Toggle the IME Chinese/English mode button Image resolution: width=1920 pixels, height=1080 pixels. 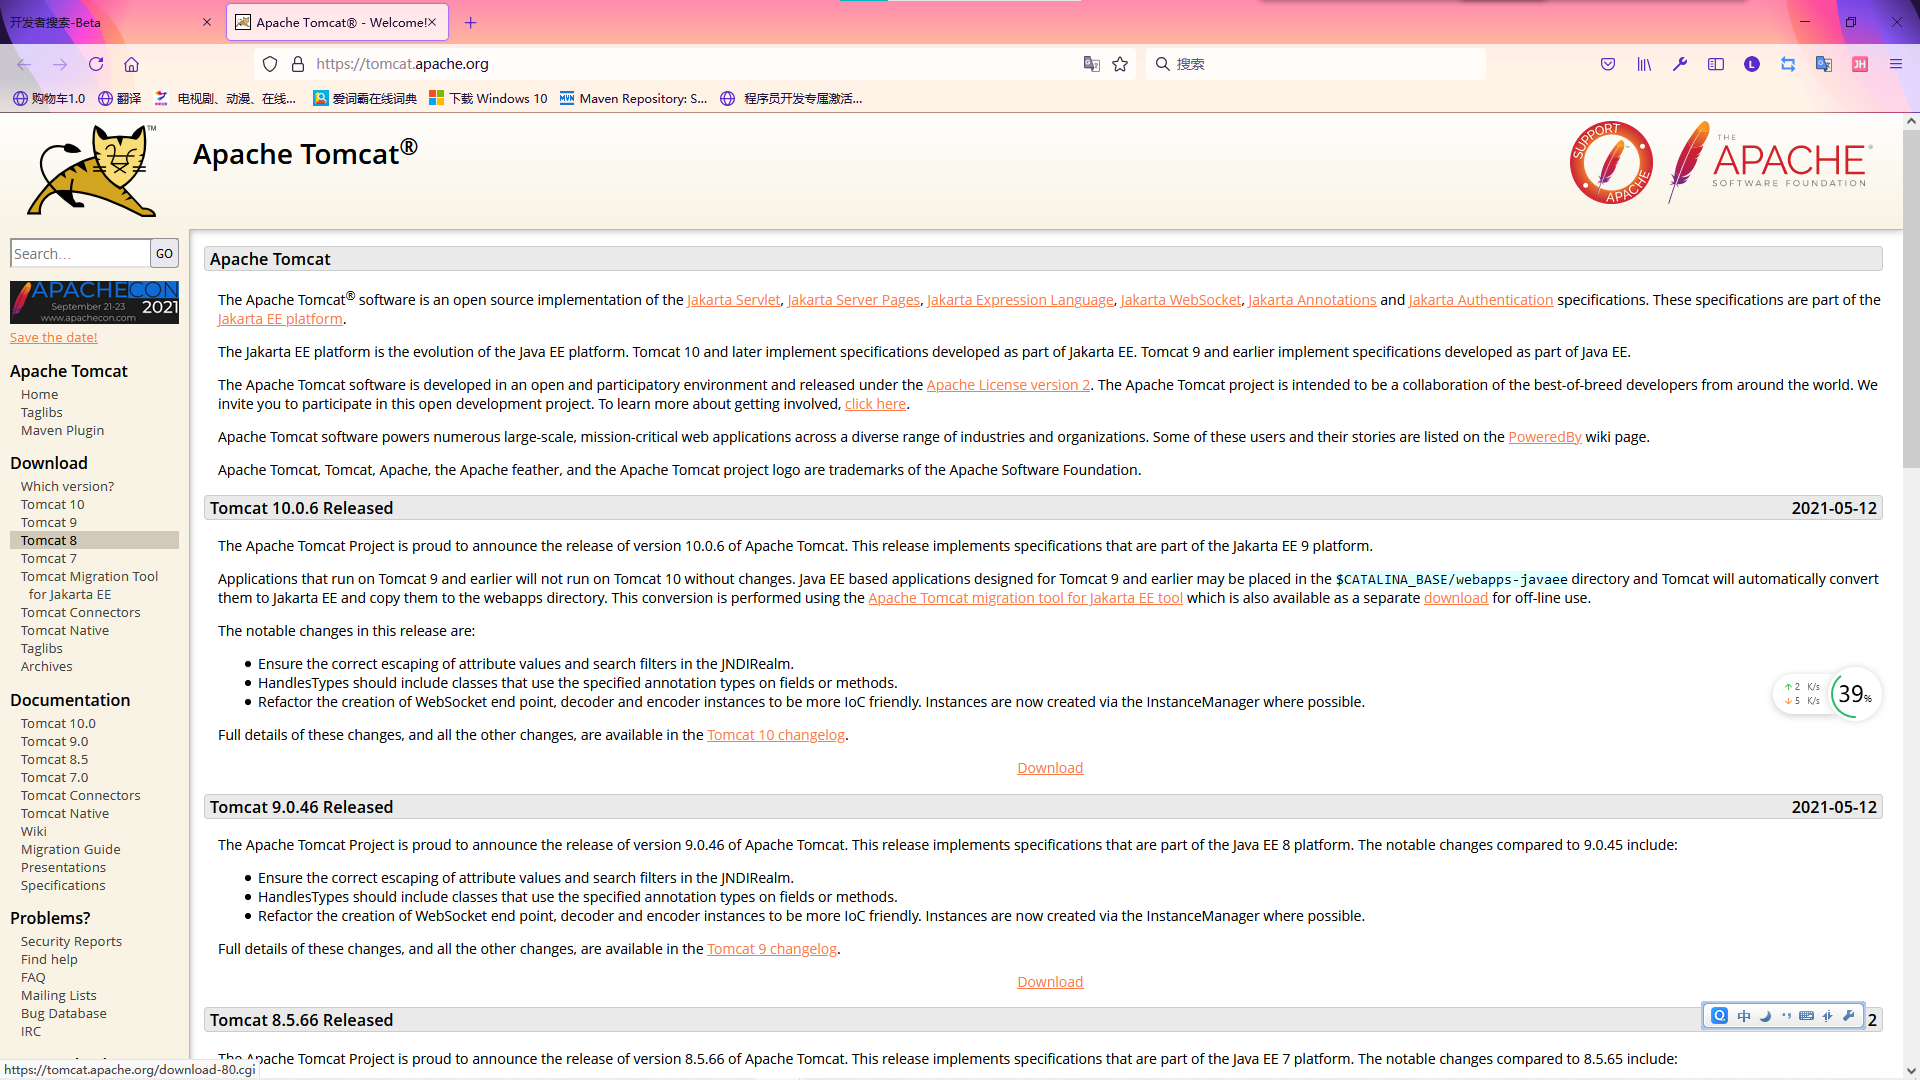[1744, 1016]
